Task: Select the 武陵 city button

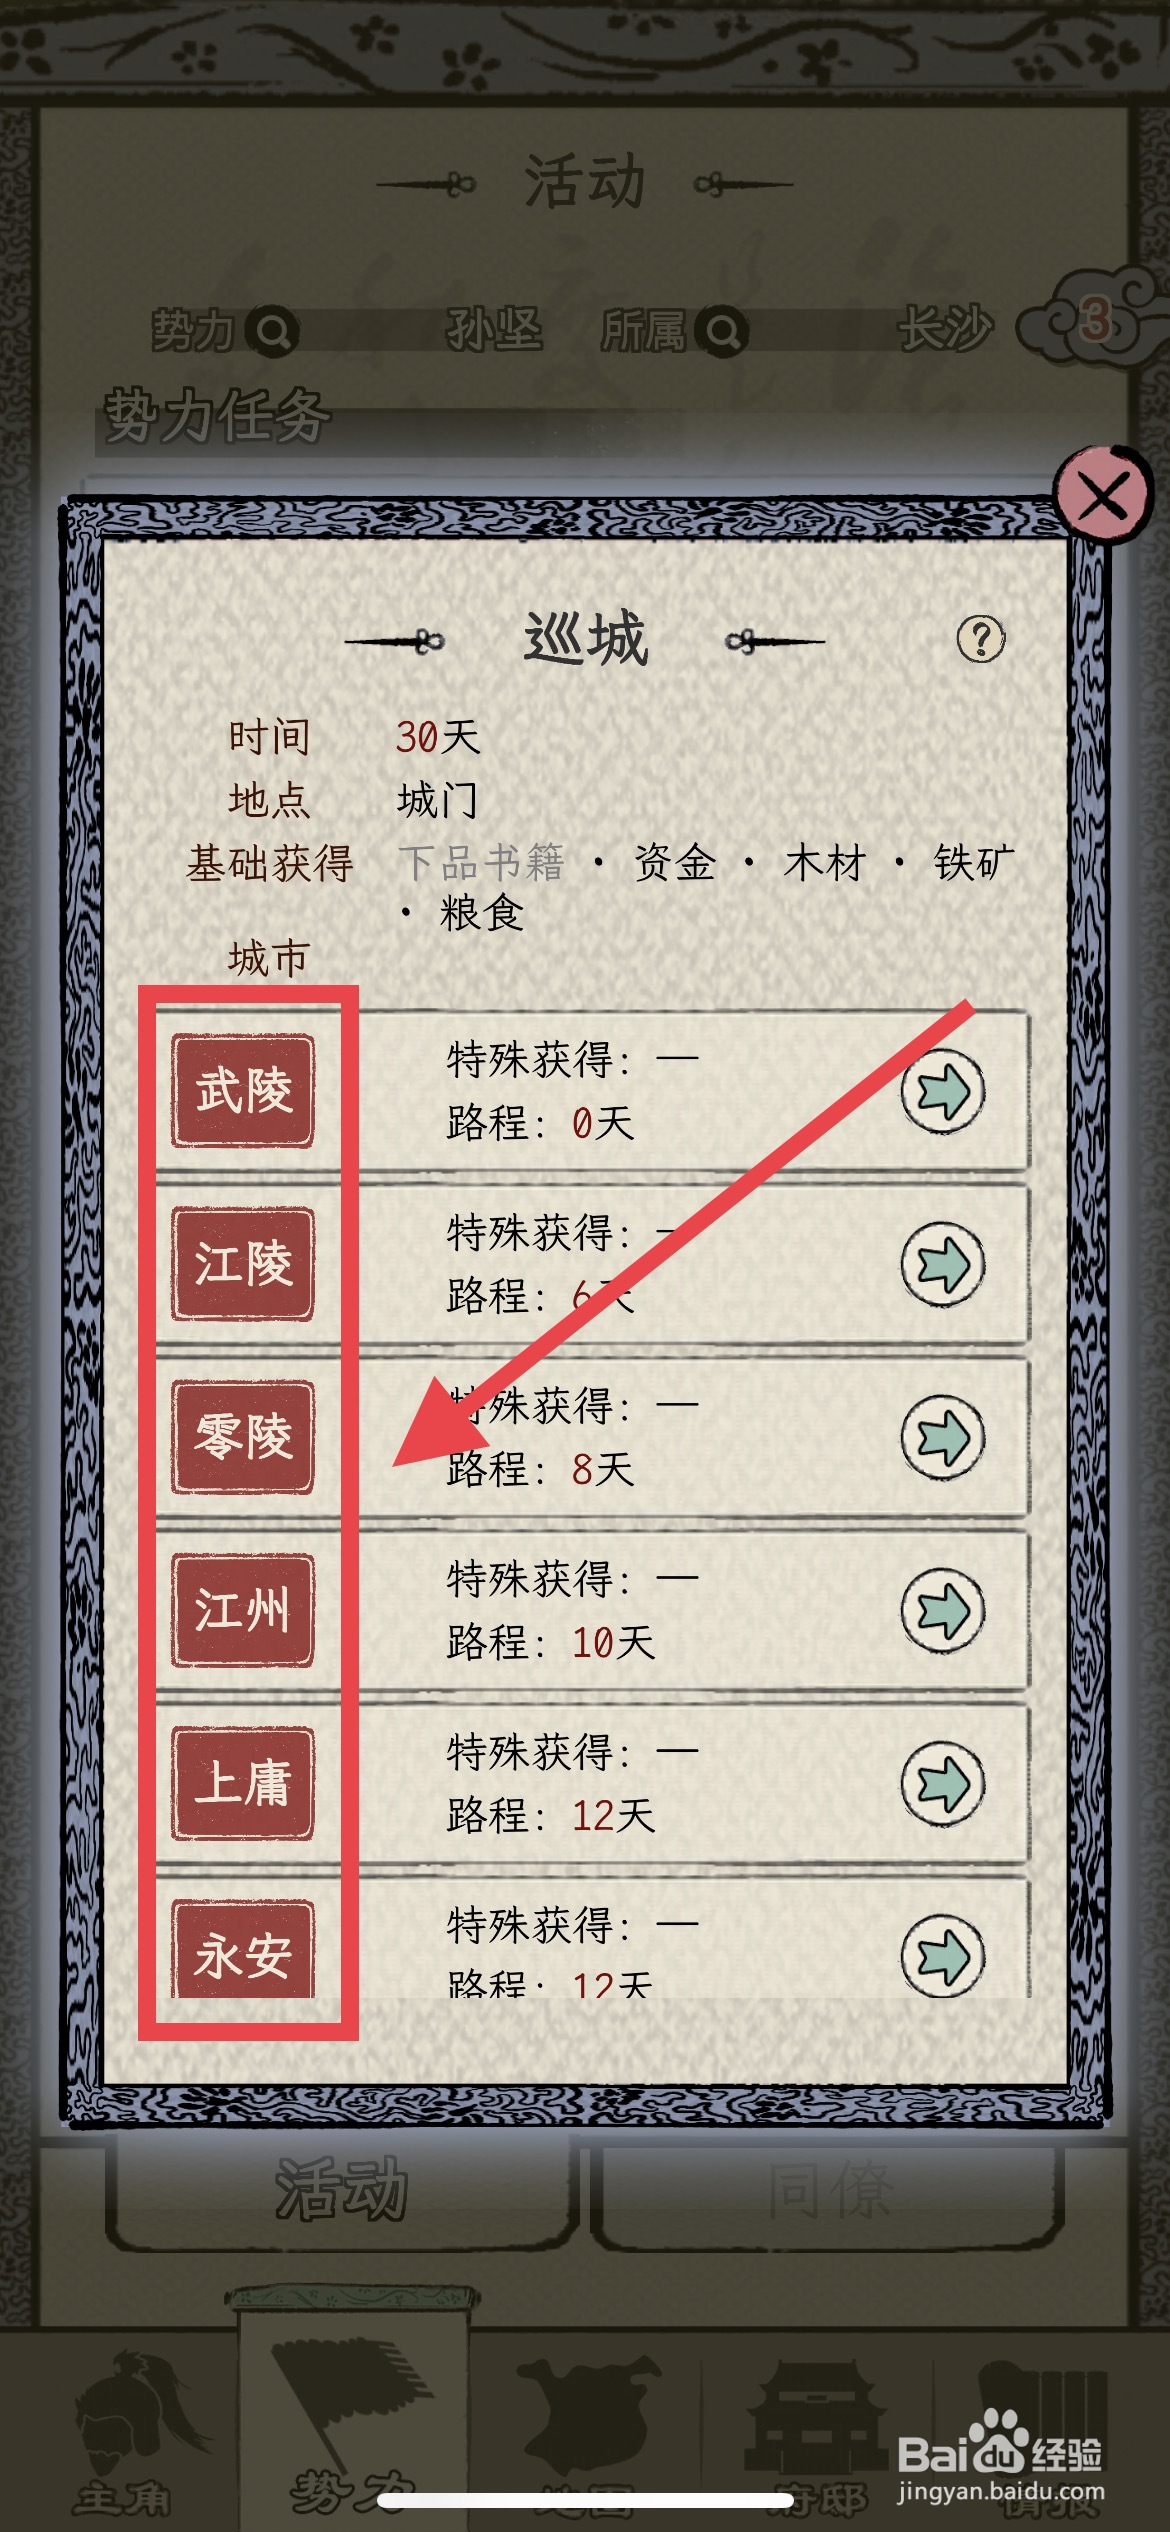Action: coord(243,1091)
